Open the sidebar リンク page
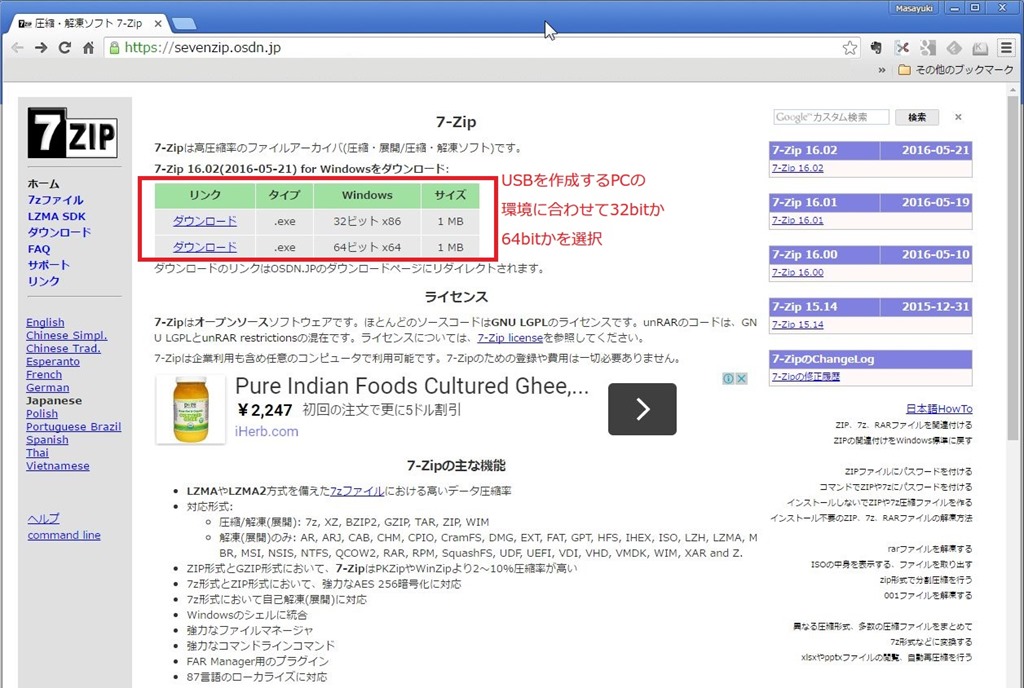Image resolution: width=1024 pixels, height=688 pixels. pyautogui.click(x=43, y=281)
